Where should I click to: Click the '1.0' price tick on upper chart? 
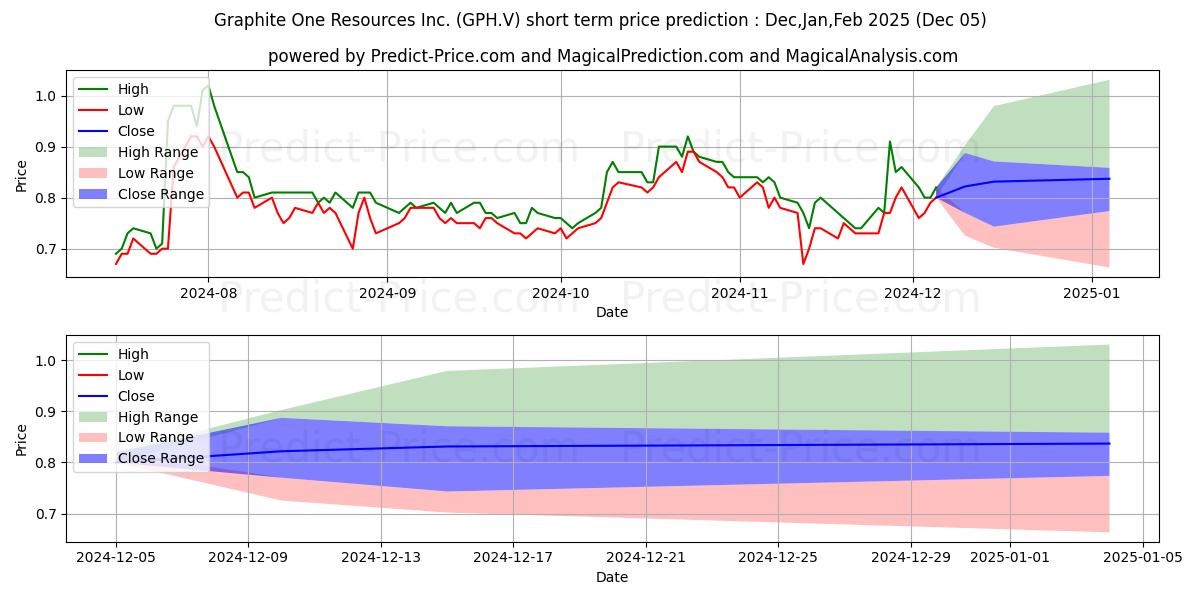[48, 96]
